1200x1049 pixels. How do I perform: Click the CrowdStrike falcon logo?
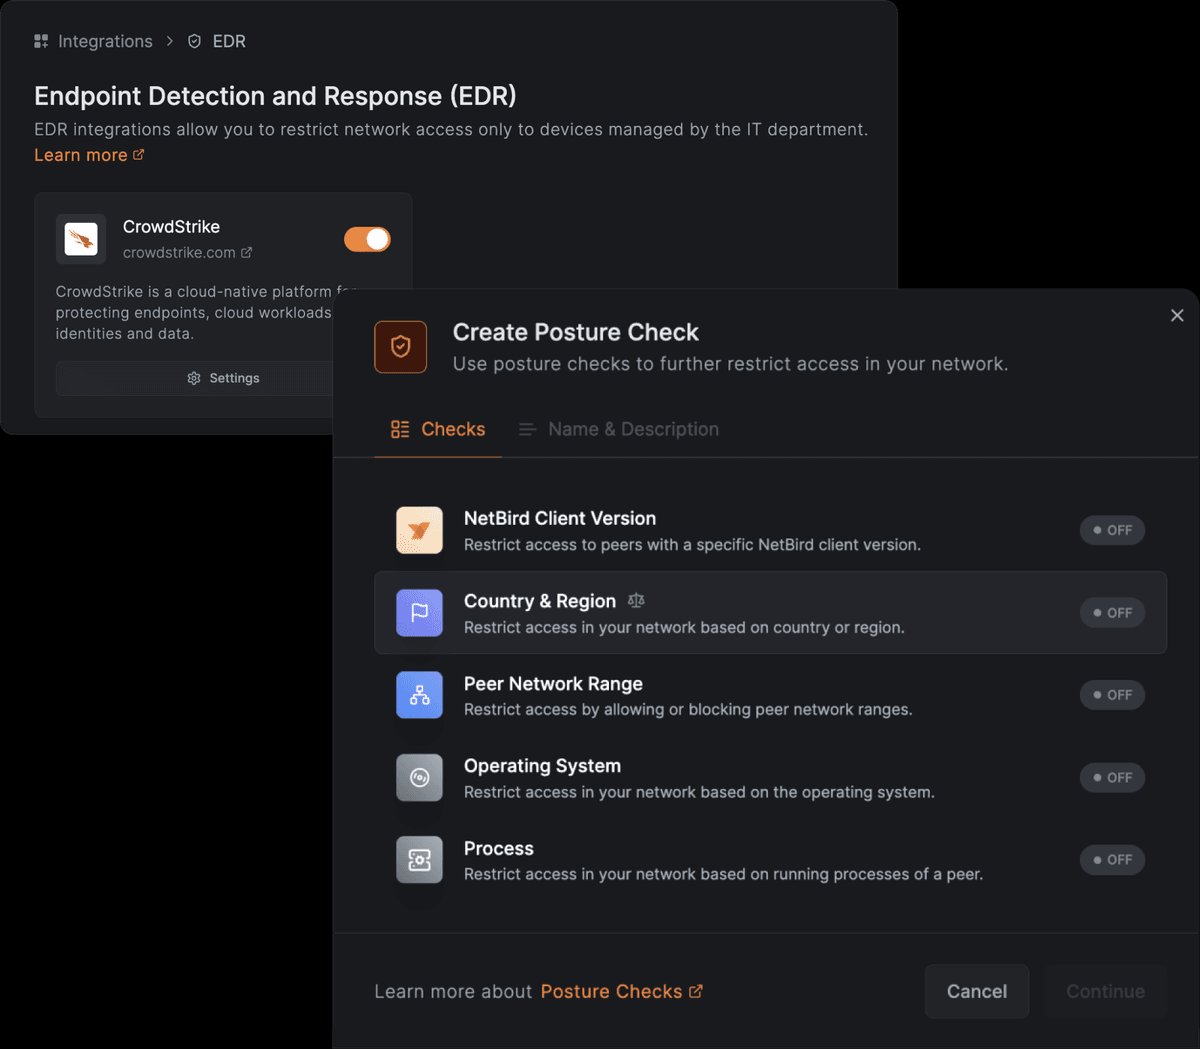tap(81, 239)
